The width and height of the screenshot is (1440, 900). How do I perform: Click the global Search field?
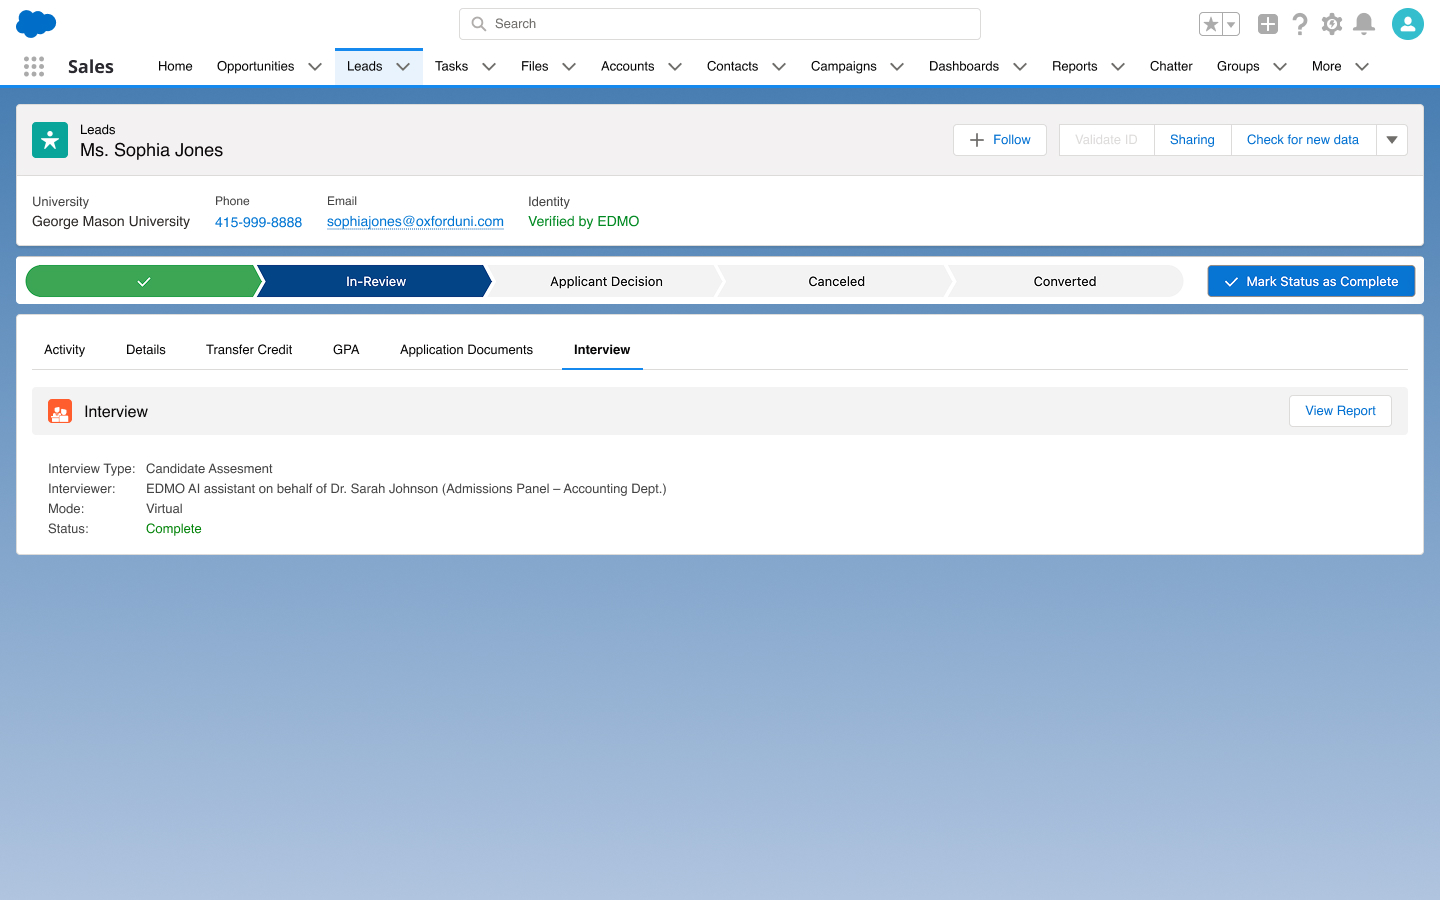720,24
